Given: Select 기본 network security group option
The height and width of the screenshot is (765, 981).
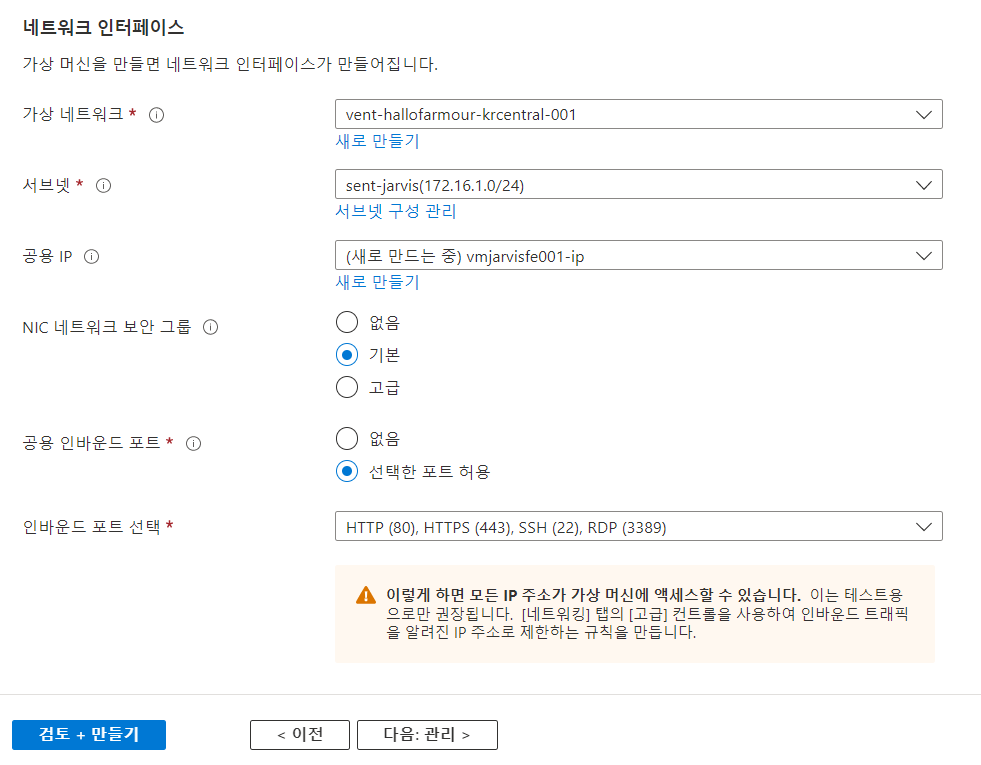Looking at the screenshot, I should click(347, 355).
